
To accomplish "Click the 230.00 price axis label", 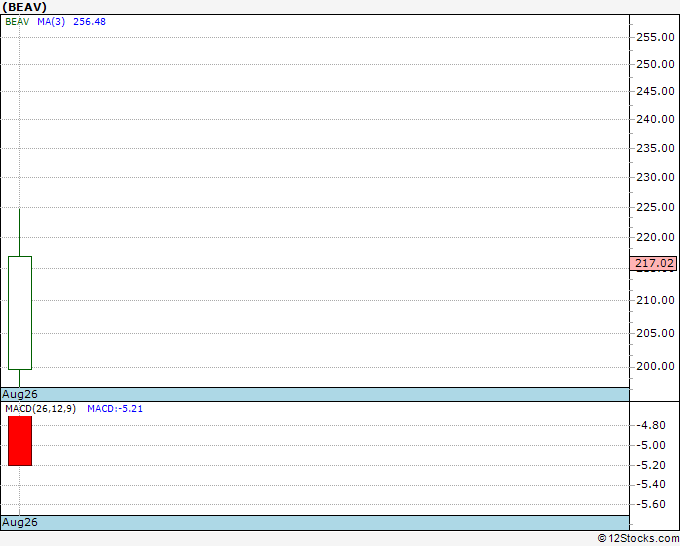I will pyautogui.click(x=655, y=177).
